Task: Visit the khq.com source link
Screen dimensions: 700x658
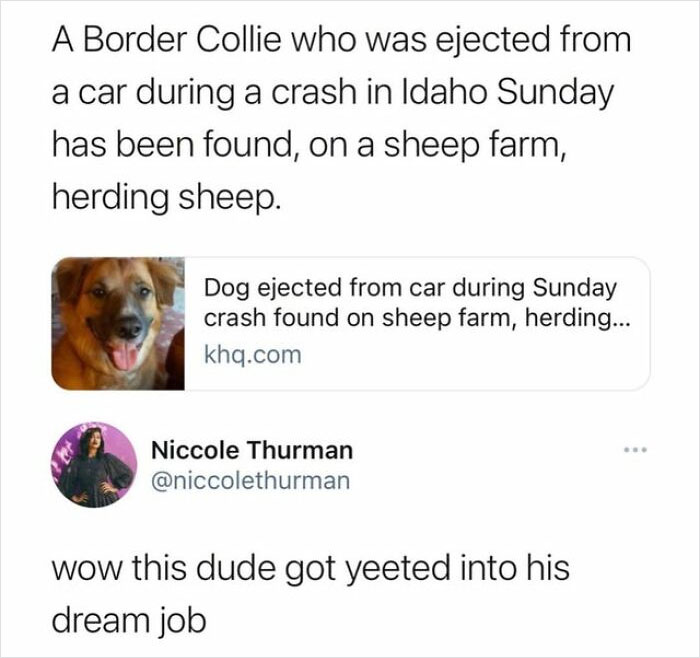Action: click(x=252, y=354)
